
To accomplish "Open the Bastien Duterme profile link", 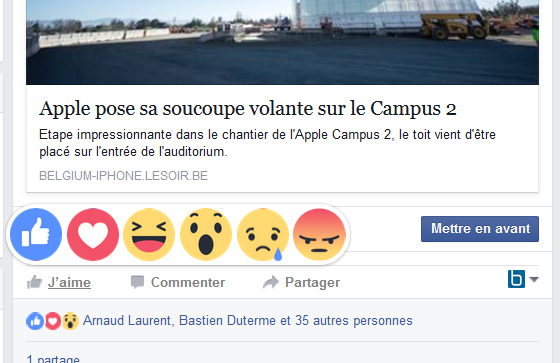I will pyautogui.click(x=227, y=320).
